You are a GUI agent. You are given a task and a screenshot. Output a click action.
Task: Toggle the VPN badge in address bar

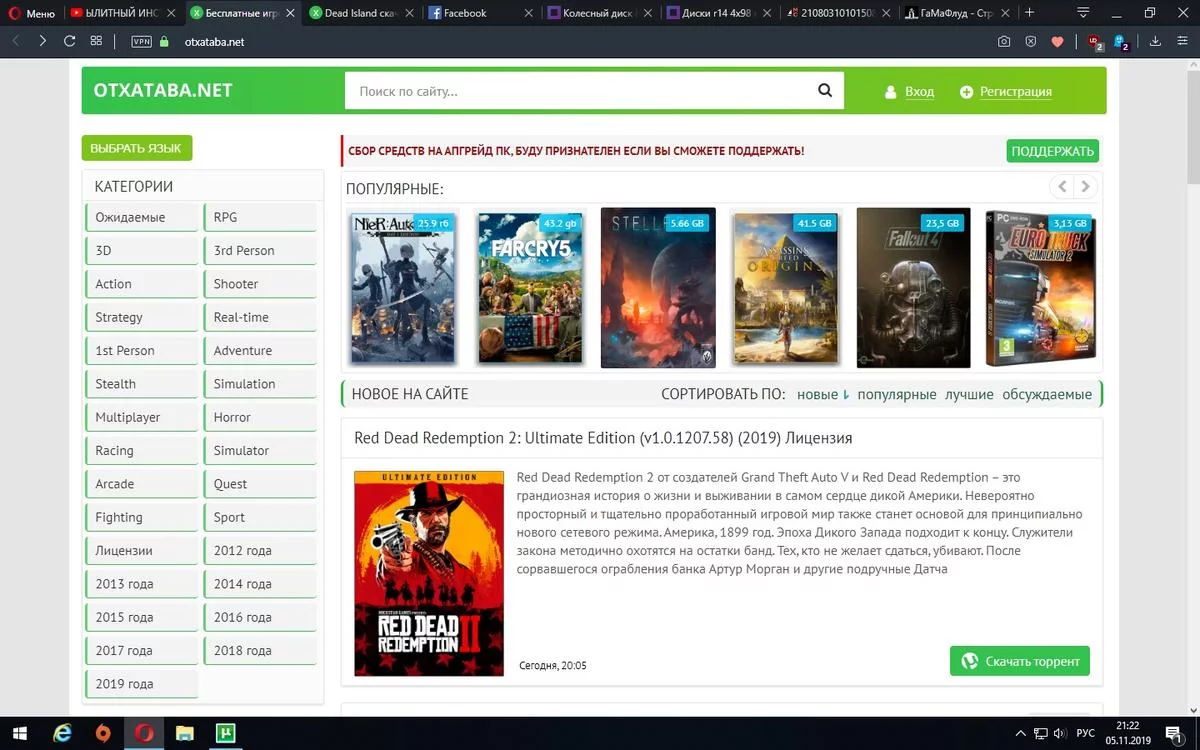coord(141,42)
